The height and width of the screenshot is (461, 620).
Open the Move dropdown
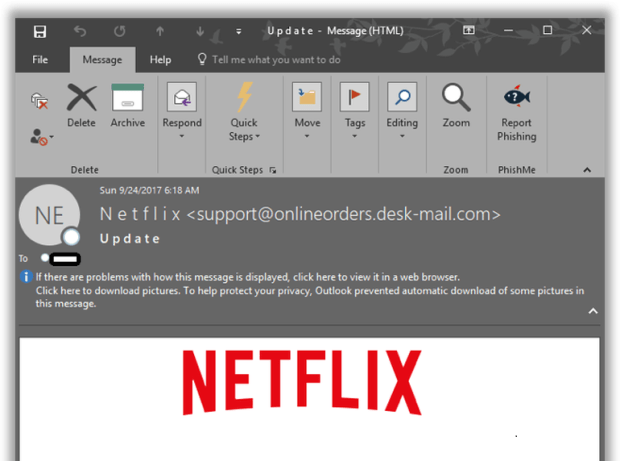(x=307, y=111)
